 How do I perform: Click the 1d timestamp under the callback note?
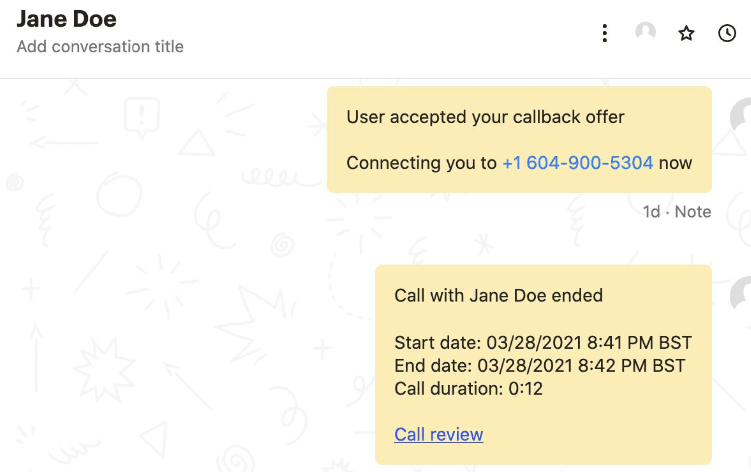tap(651, 212)
